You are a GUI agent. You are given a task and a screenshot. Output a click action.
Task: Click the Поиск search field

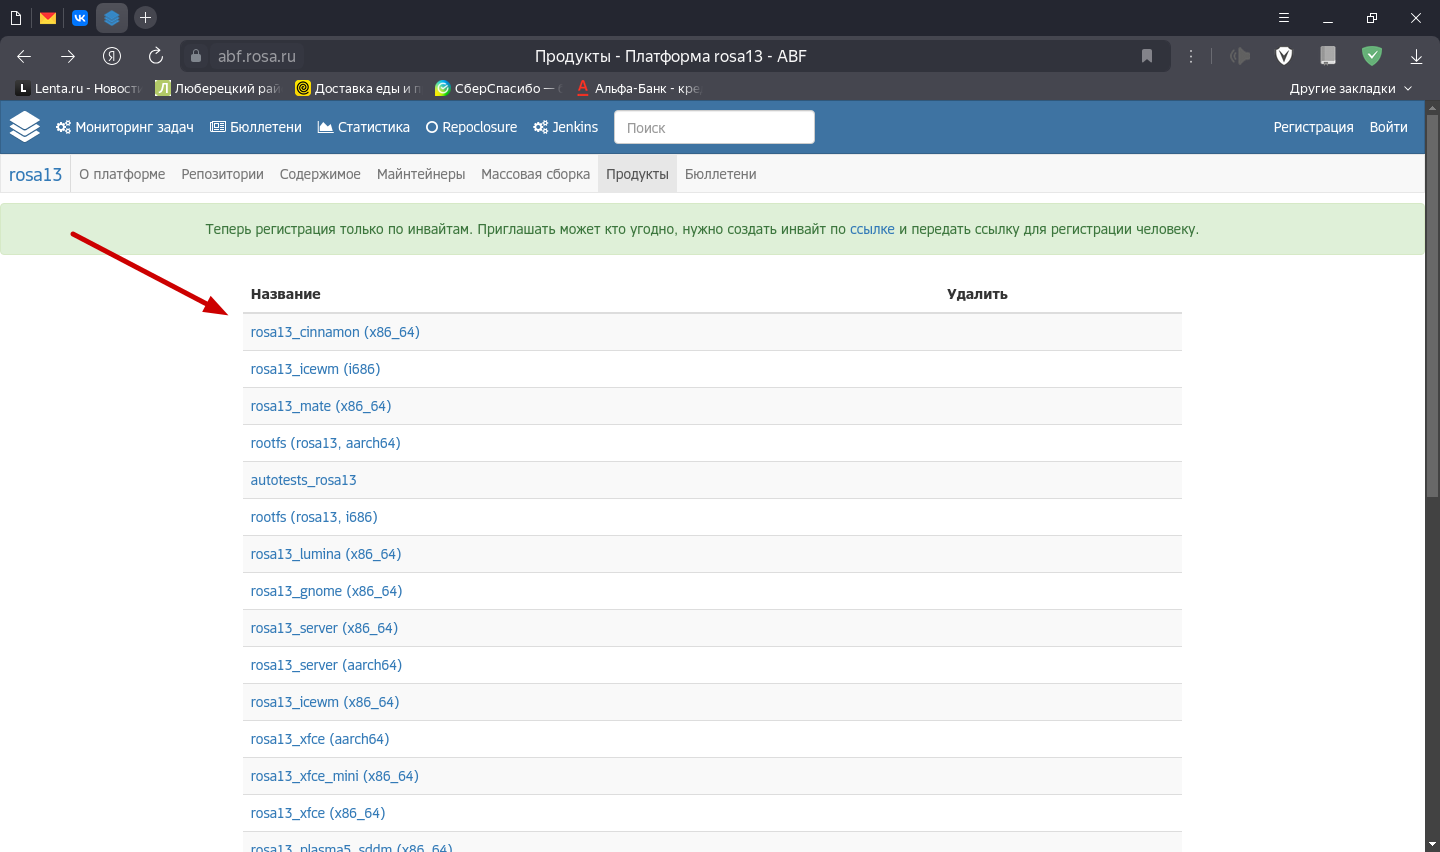714,127
